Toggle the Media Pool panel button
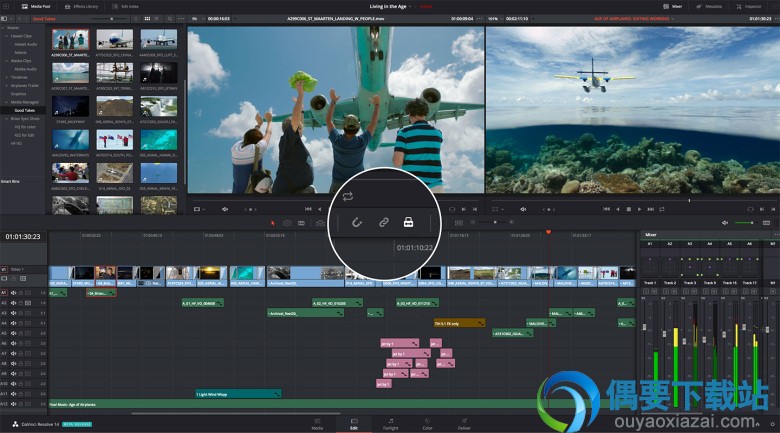The image size is (780, 433). point(36,6)
